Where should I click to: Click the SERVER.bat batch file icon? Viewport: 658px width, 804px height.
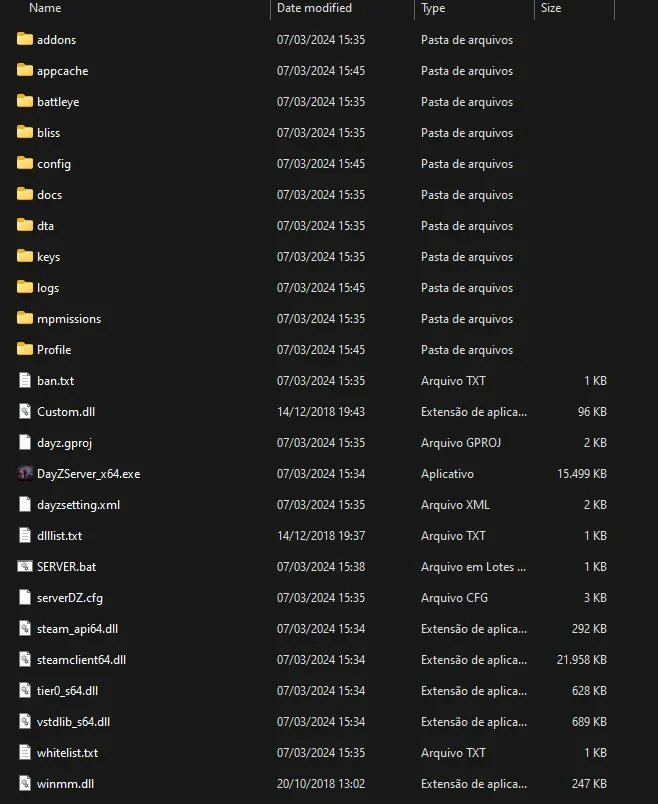tap(25, 566)
